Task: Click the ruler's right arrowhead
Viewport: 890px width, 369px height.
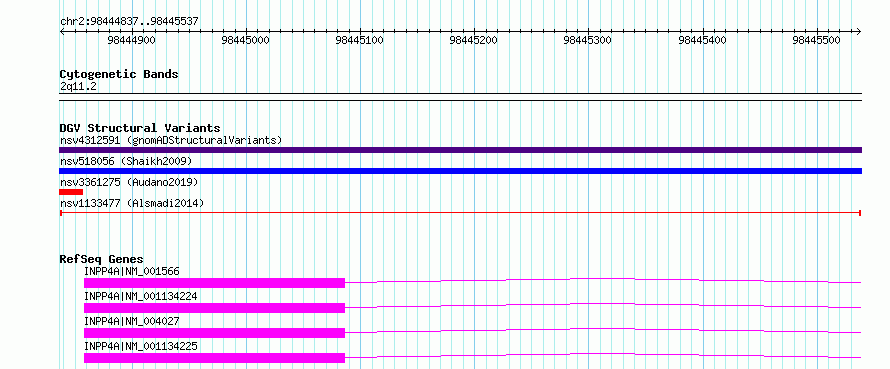Action: click(859, 31)
